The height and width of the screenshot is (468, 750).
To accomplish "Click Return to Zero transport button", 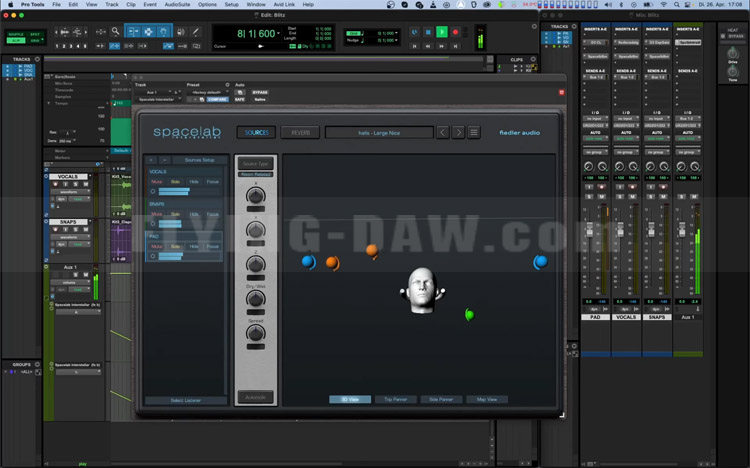I will point(415,46).
